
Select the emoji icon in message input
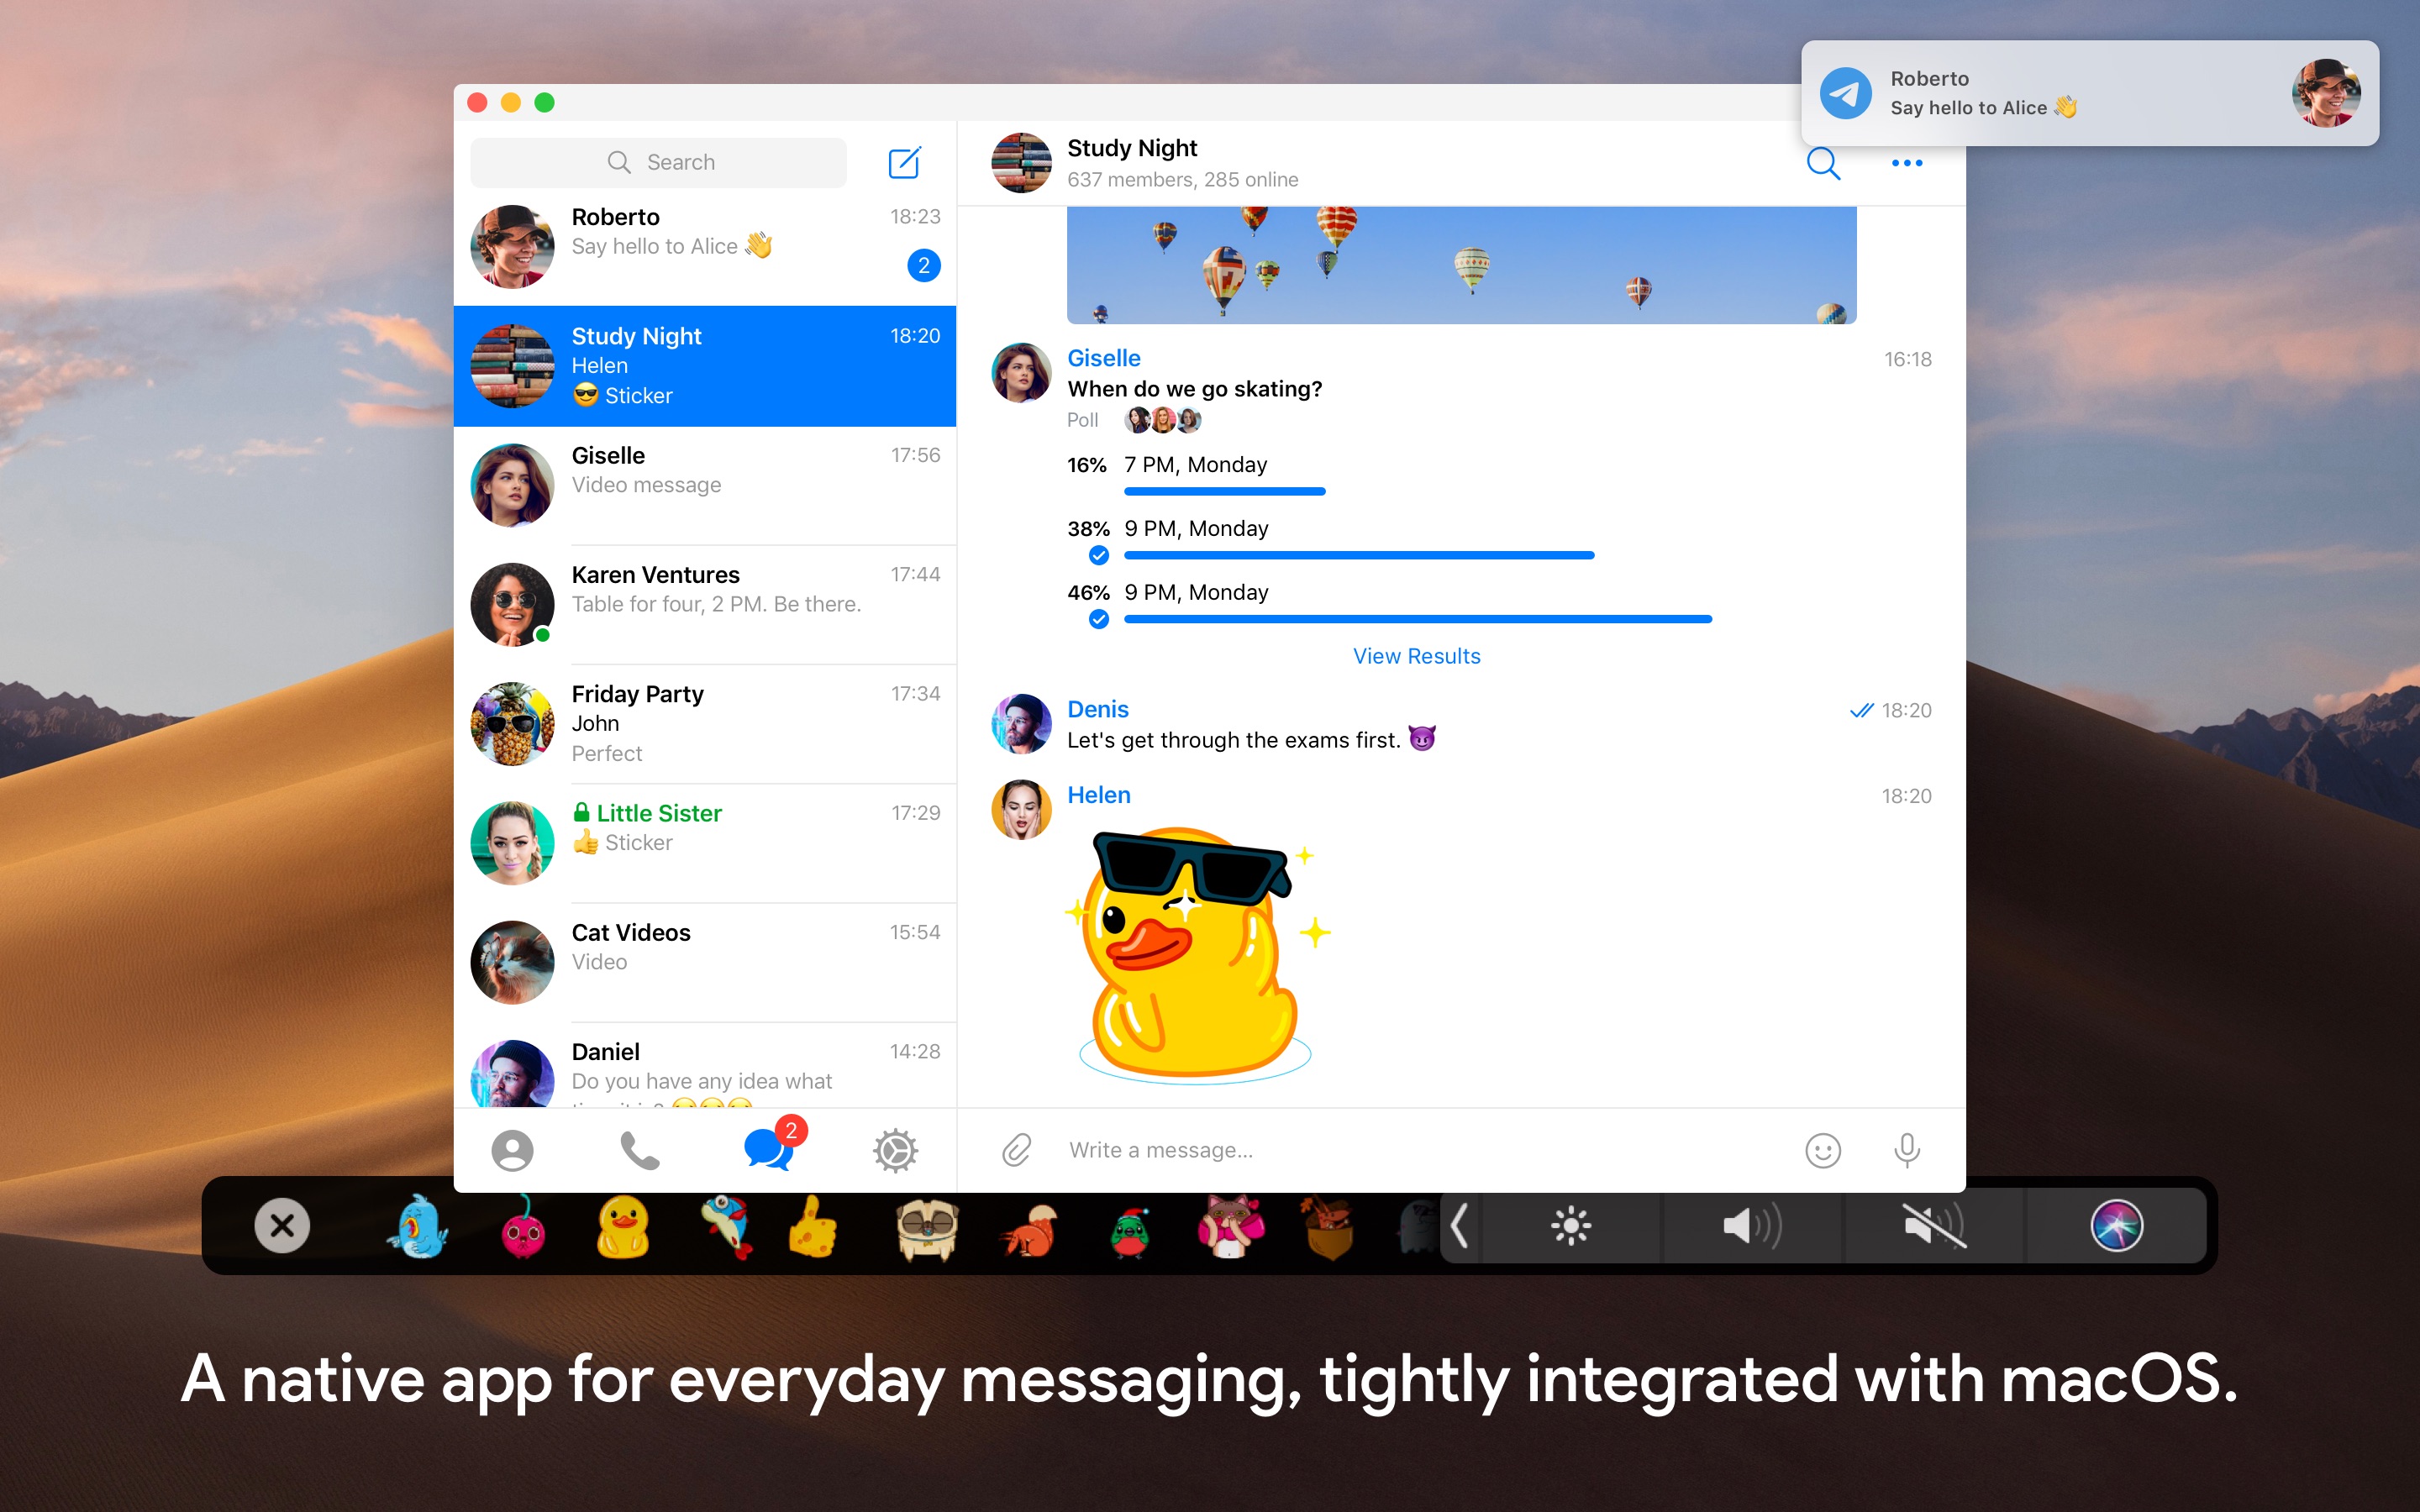click(x=1823, y=1147)
